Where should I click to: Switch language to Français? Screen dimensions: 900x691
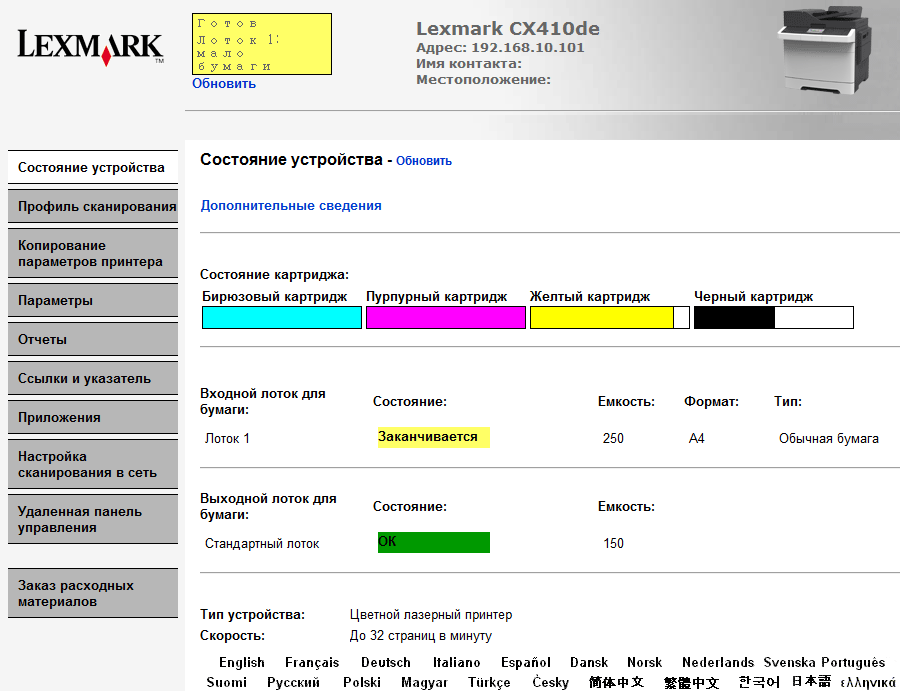tap(312, 663)
